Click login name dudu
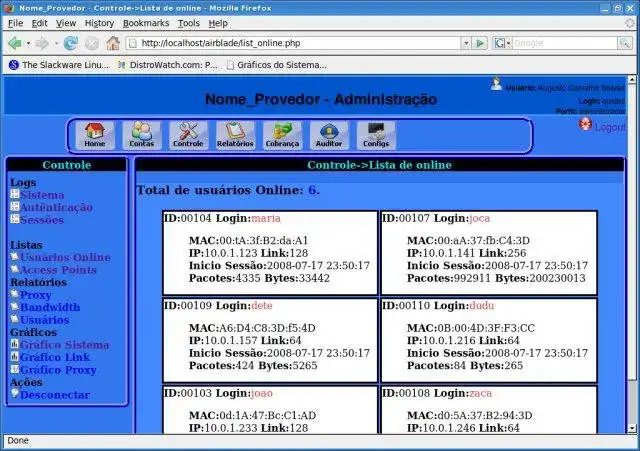This screenshot has width=640, height=451. [x=482, y=306]
